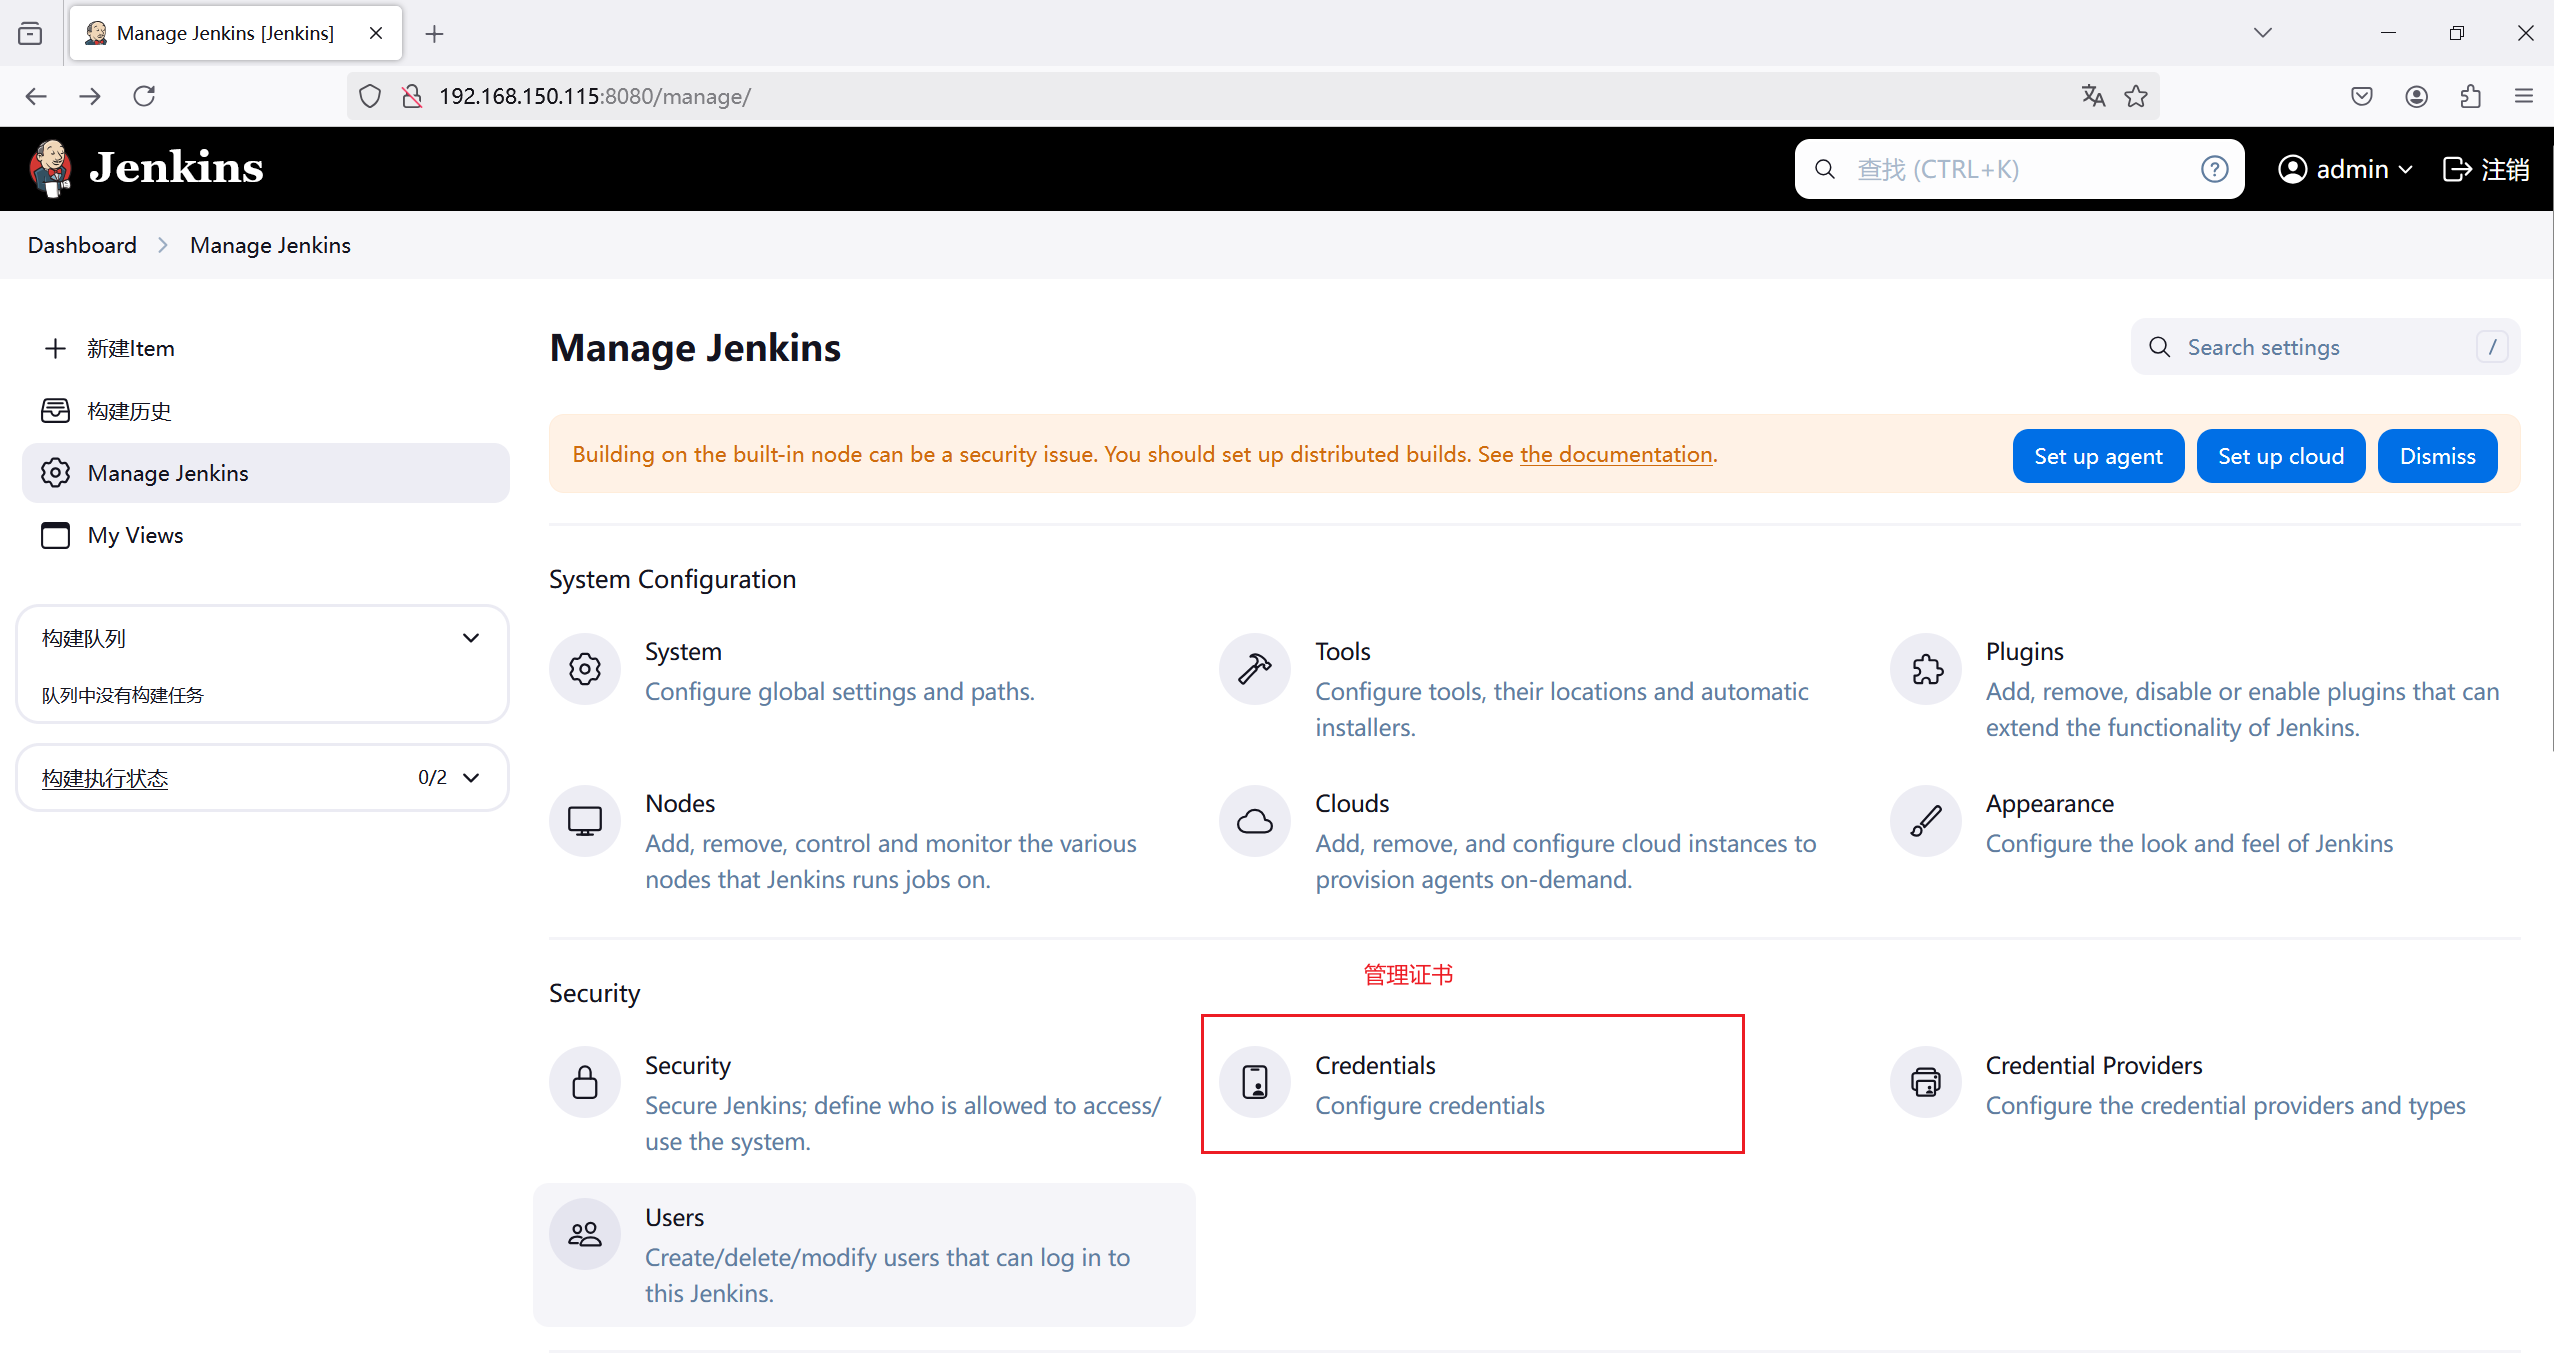
Task: Open the Appearance paintbrush icon
Action: tap(1926, 820)
